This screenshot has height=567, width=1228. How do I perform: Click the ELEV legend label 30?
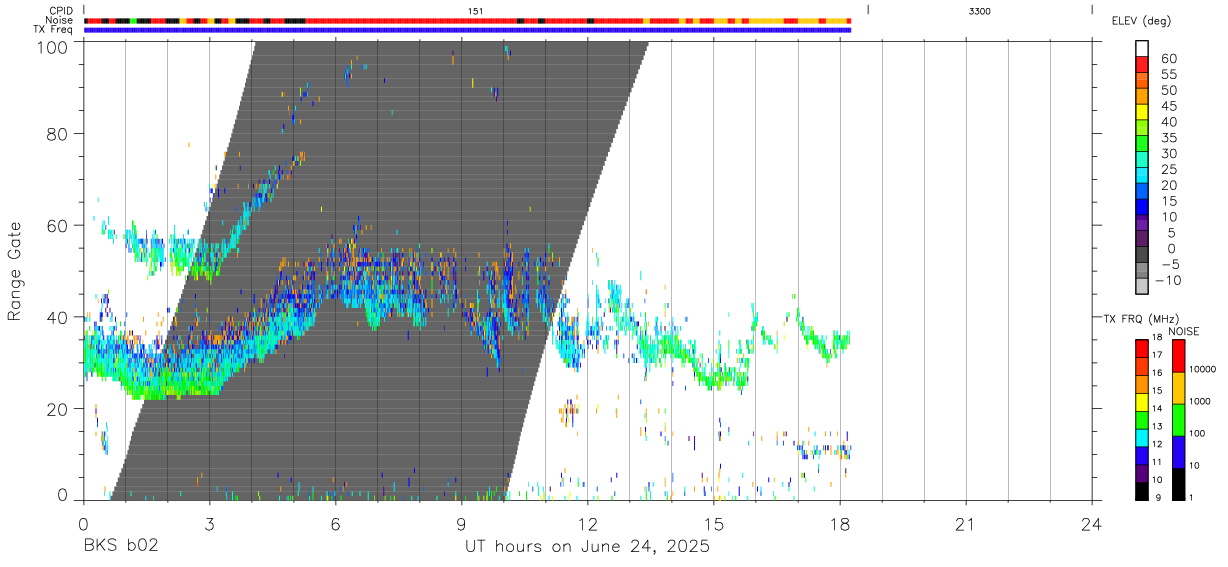(1170, 153)
